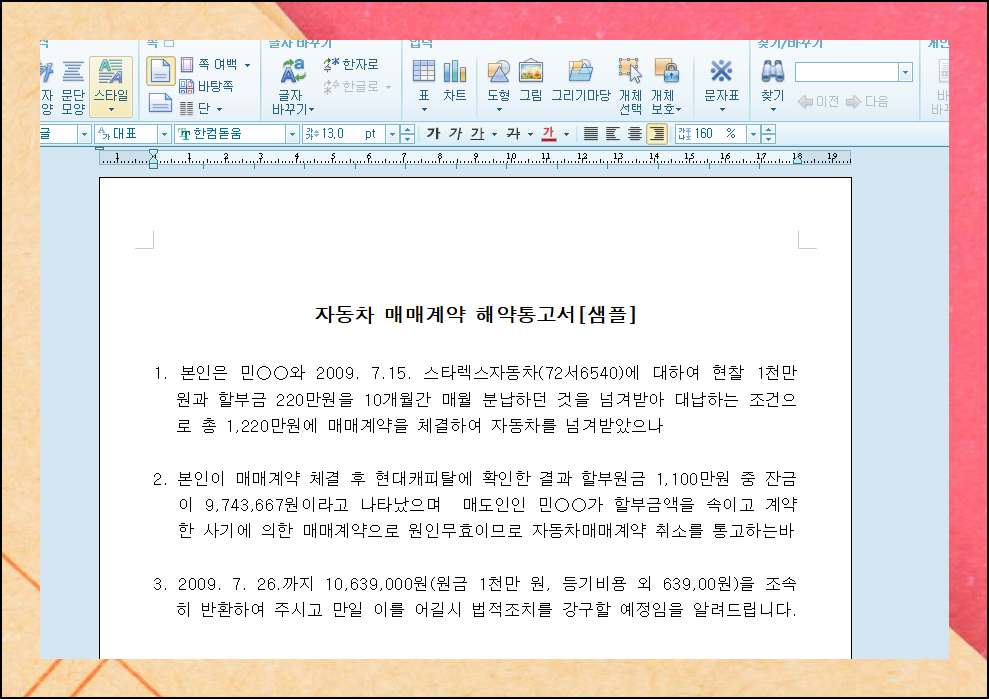Expand 글자 바꾸기 dropdown arrow
Viewport: 989px width, 699px height.
312,110
